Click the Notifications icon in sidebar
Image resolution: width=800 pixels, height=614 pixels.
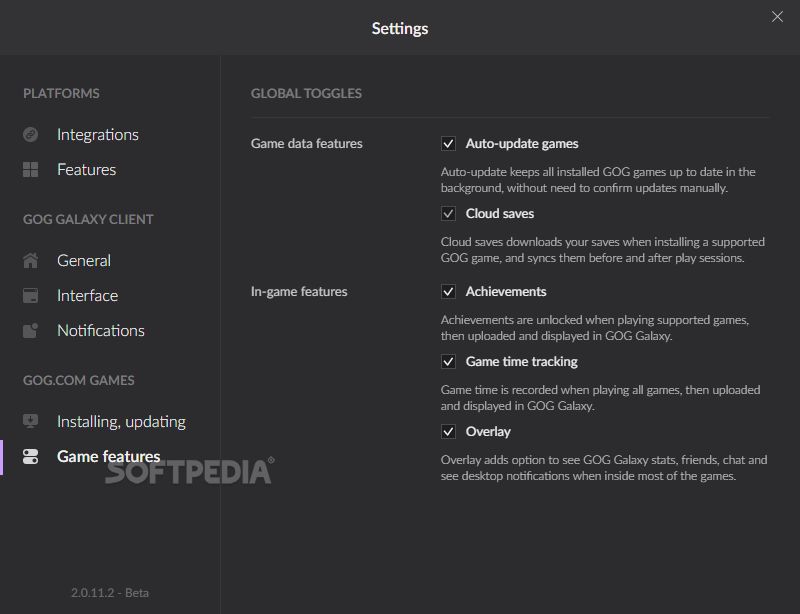31,330
